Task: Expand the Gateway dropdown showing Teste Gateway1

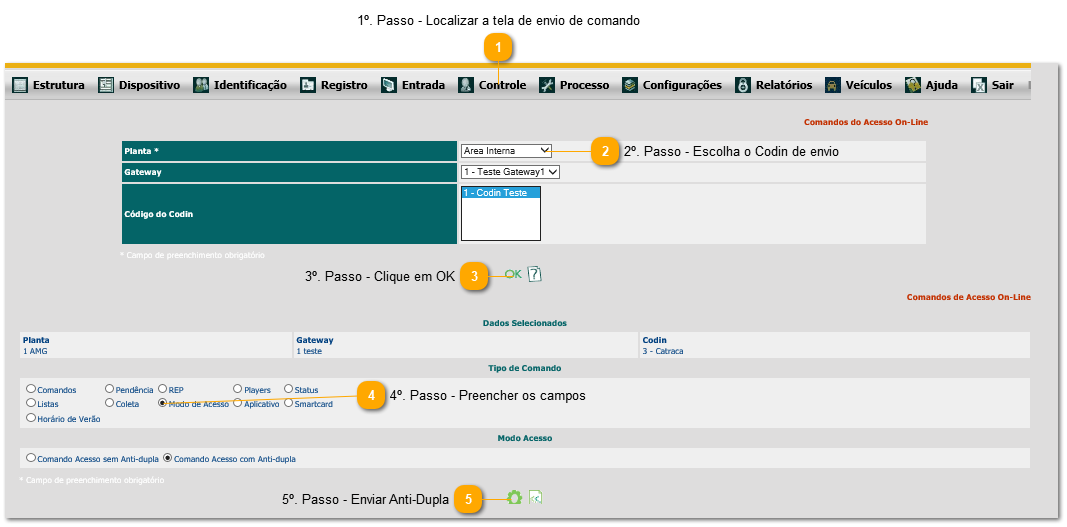Action: [510, 172]
